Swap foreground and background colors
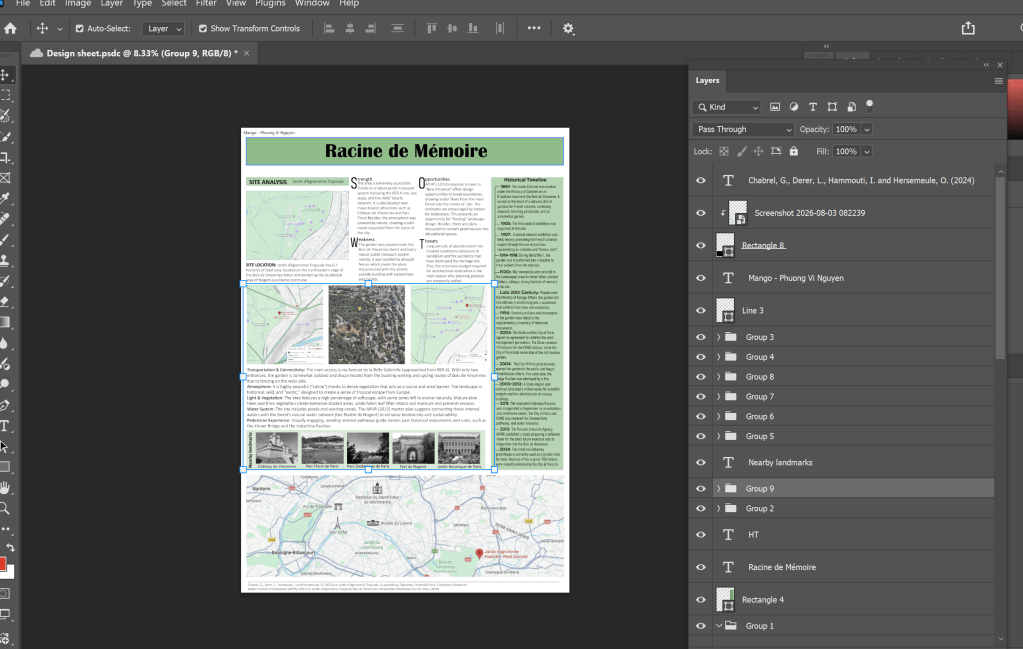Screen dimensions: 1023x649 pyautogui.click(x=10, y=548)
